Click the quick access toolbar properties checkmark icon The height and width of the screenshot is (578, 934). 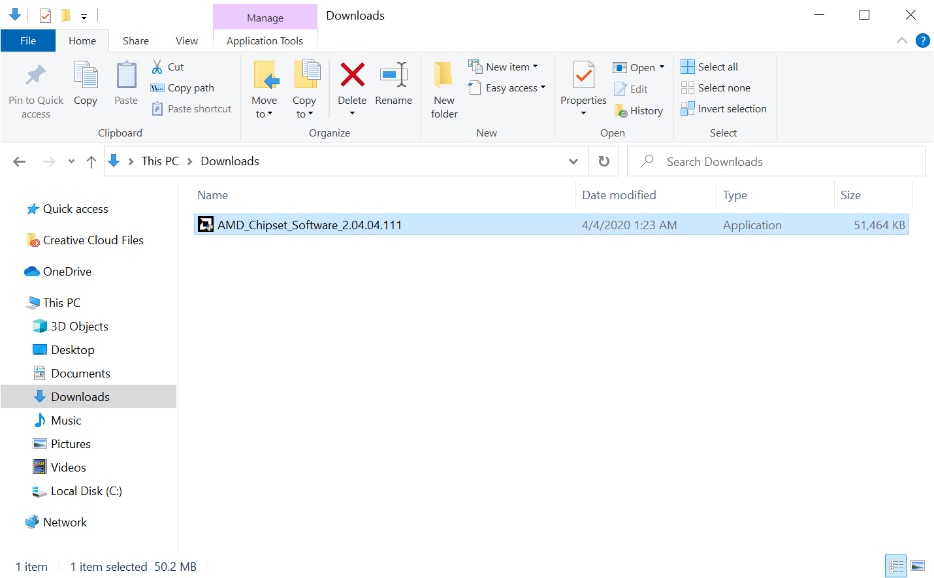pyautogui.click(x=45, y=16)
